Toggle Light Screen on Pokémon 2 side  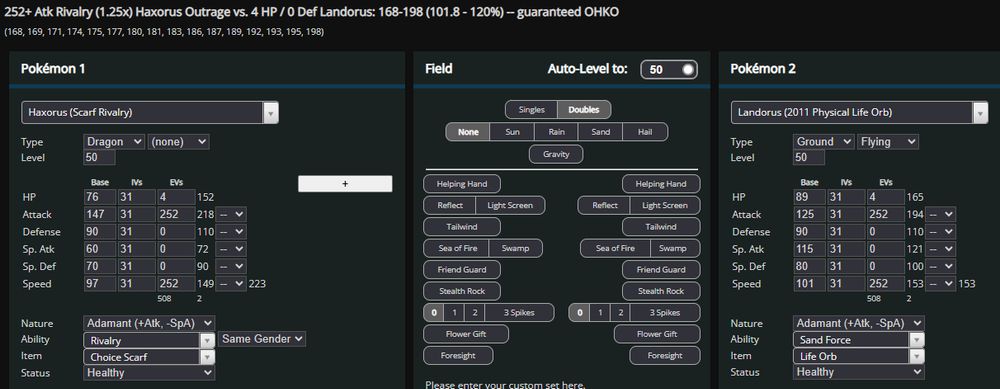tap(665, 205)
